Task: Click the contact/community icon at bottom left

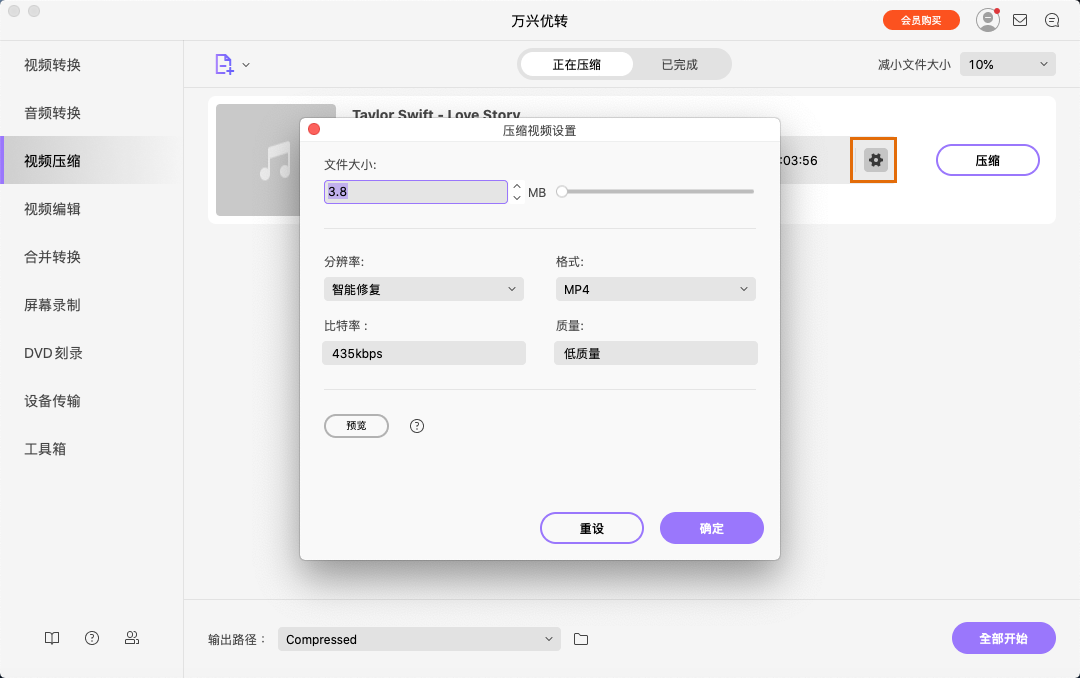Action: click(x=131, y=637)
